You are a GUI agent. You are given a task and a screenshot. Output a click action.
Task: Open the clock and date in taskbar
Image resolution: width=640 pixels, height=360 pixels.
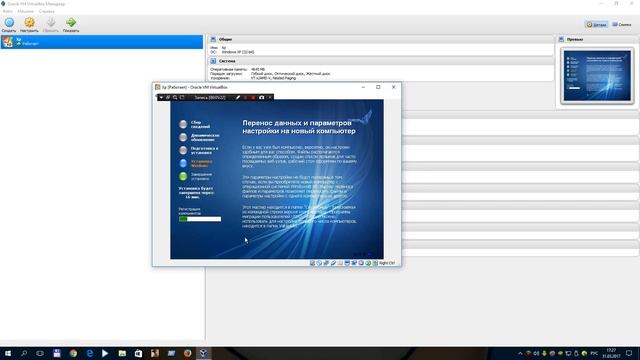click(x=611, y=353)
